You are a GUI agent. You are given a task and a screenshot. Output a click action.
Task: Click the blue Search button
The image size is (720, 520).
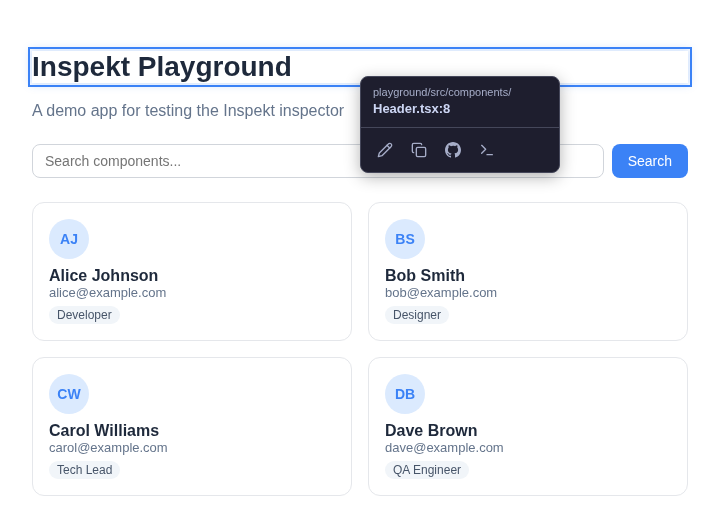click(x=650, y=161)
